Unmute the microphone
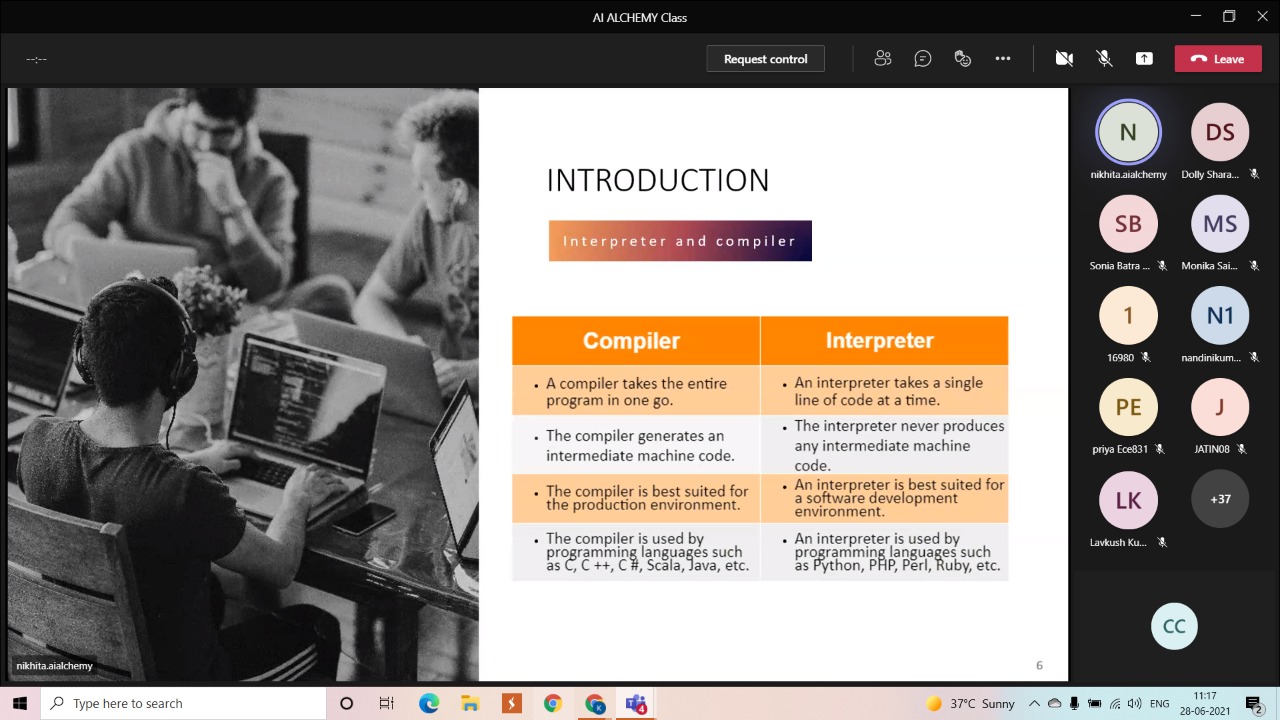The image size is (1280, 720). (1104, 59)
